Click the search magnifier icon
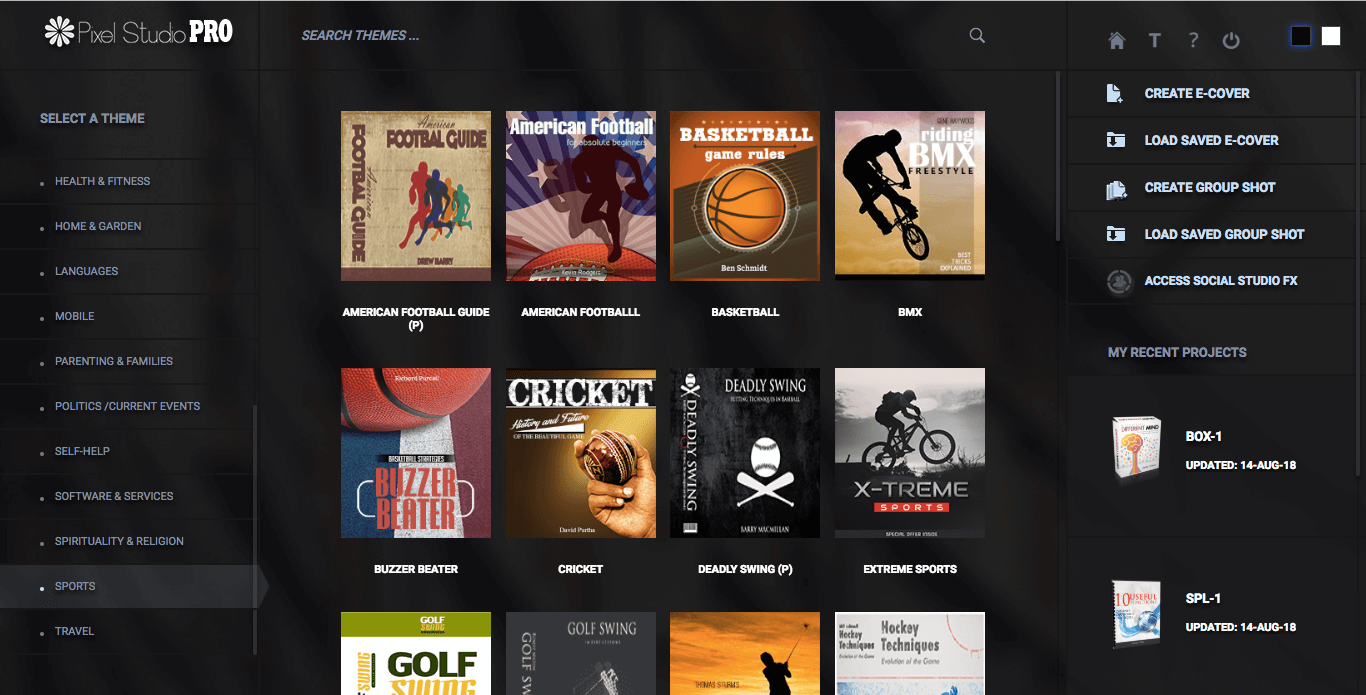The image size is (1366, 695). coord(977,35)
